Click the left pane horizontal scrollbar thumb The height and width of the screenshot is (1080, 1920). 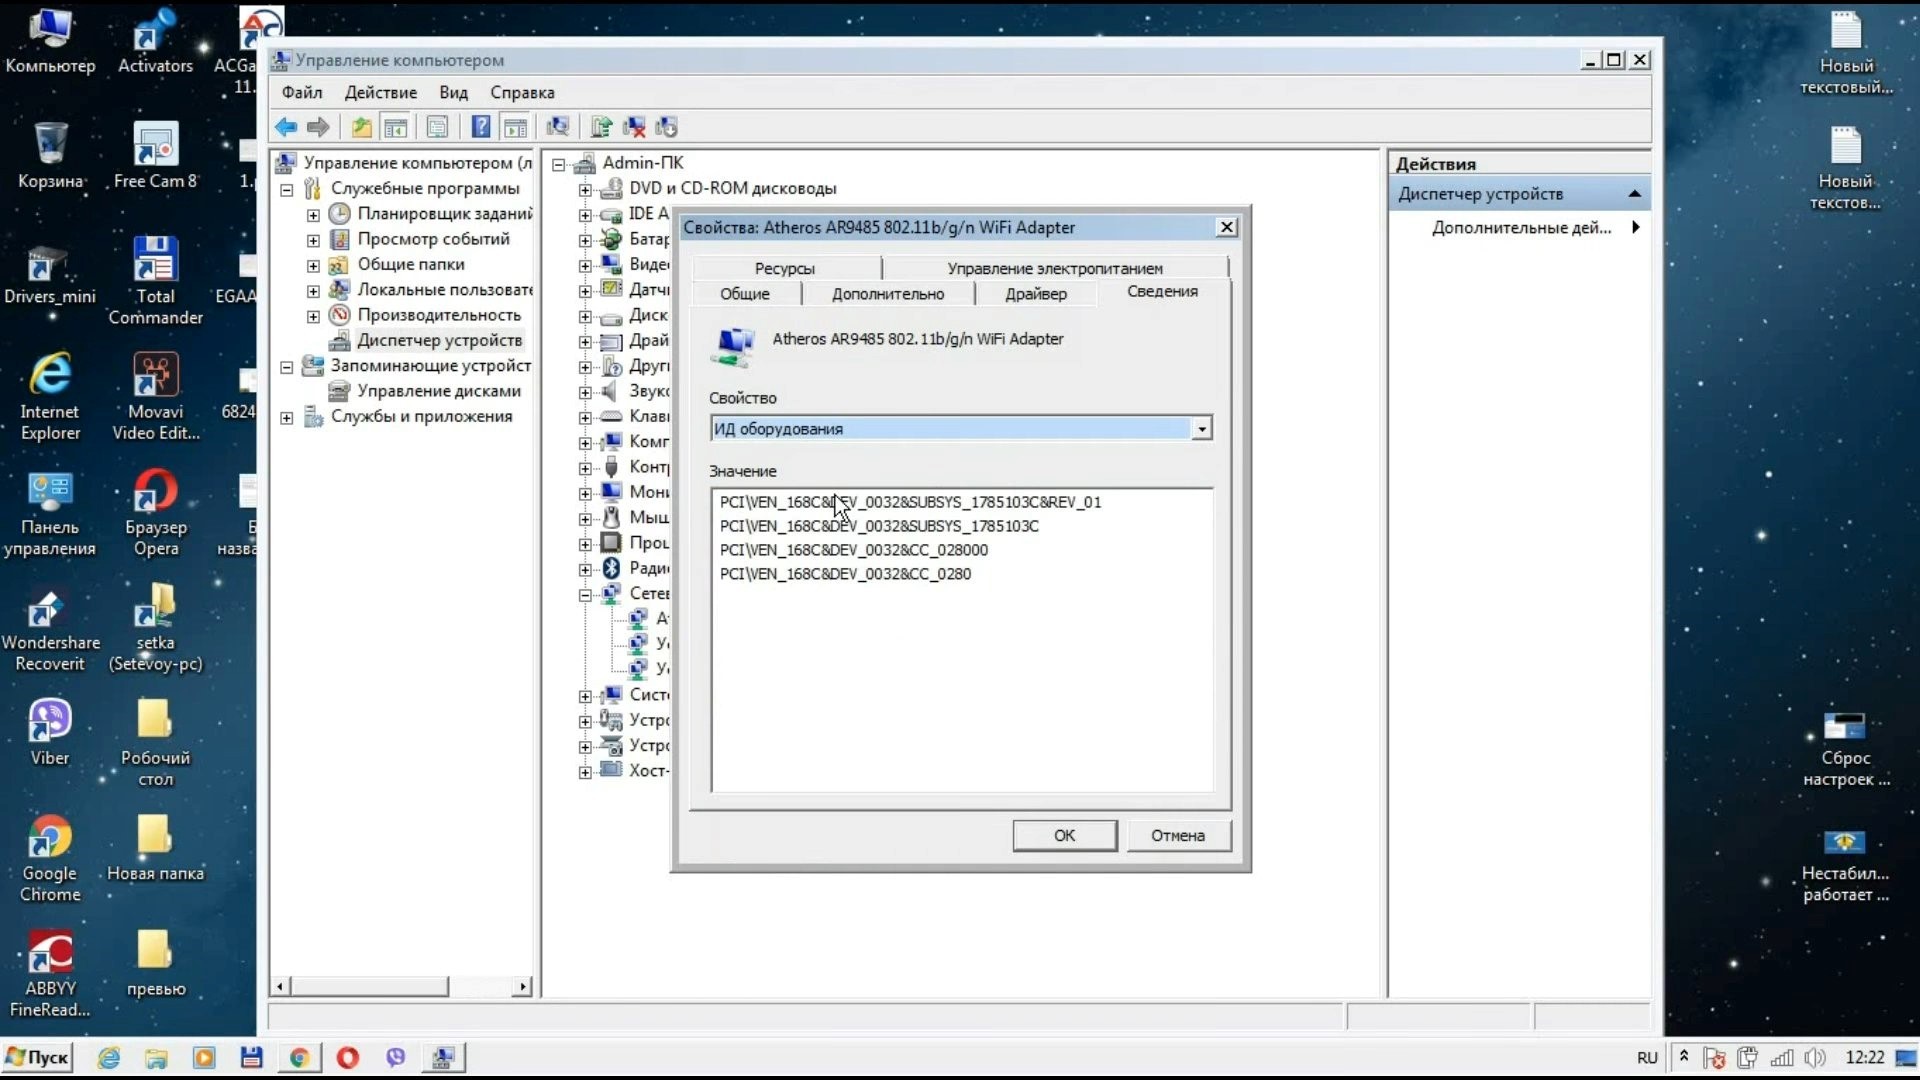point(368,987)
